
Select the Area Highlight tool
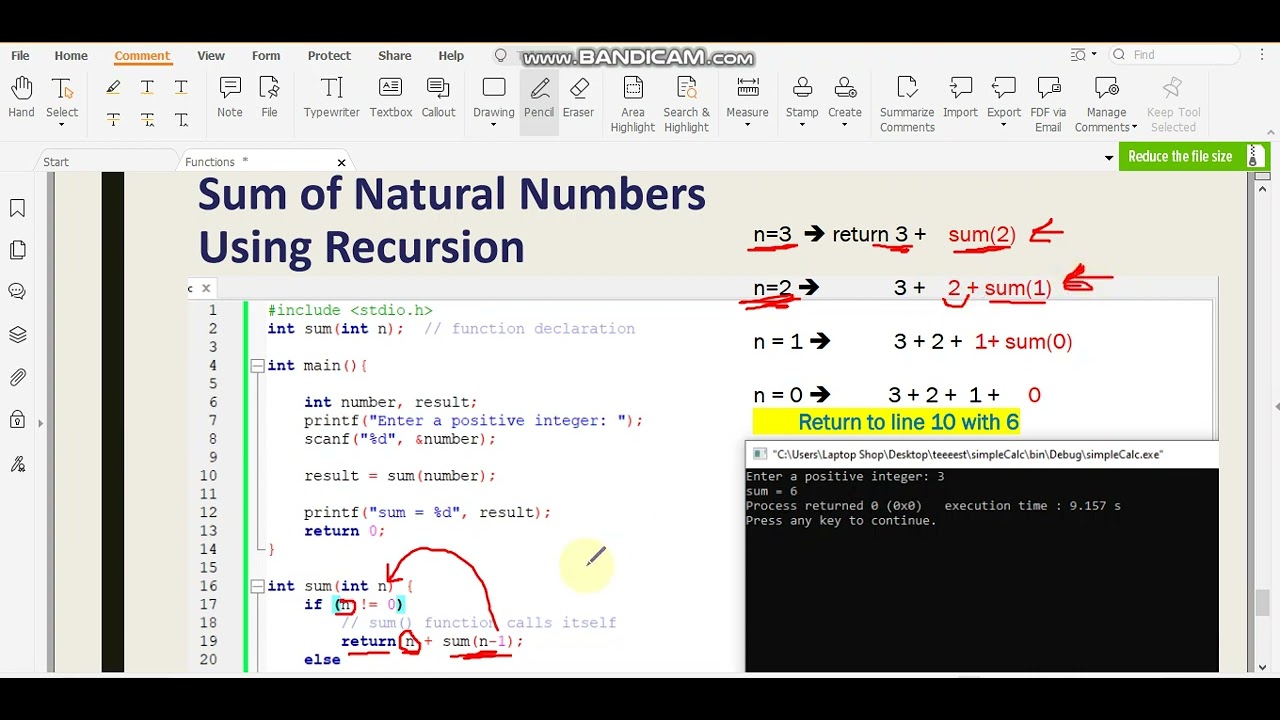[x=633, y=105]
